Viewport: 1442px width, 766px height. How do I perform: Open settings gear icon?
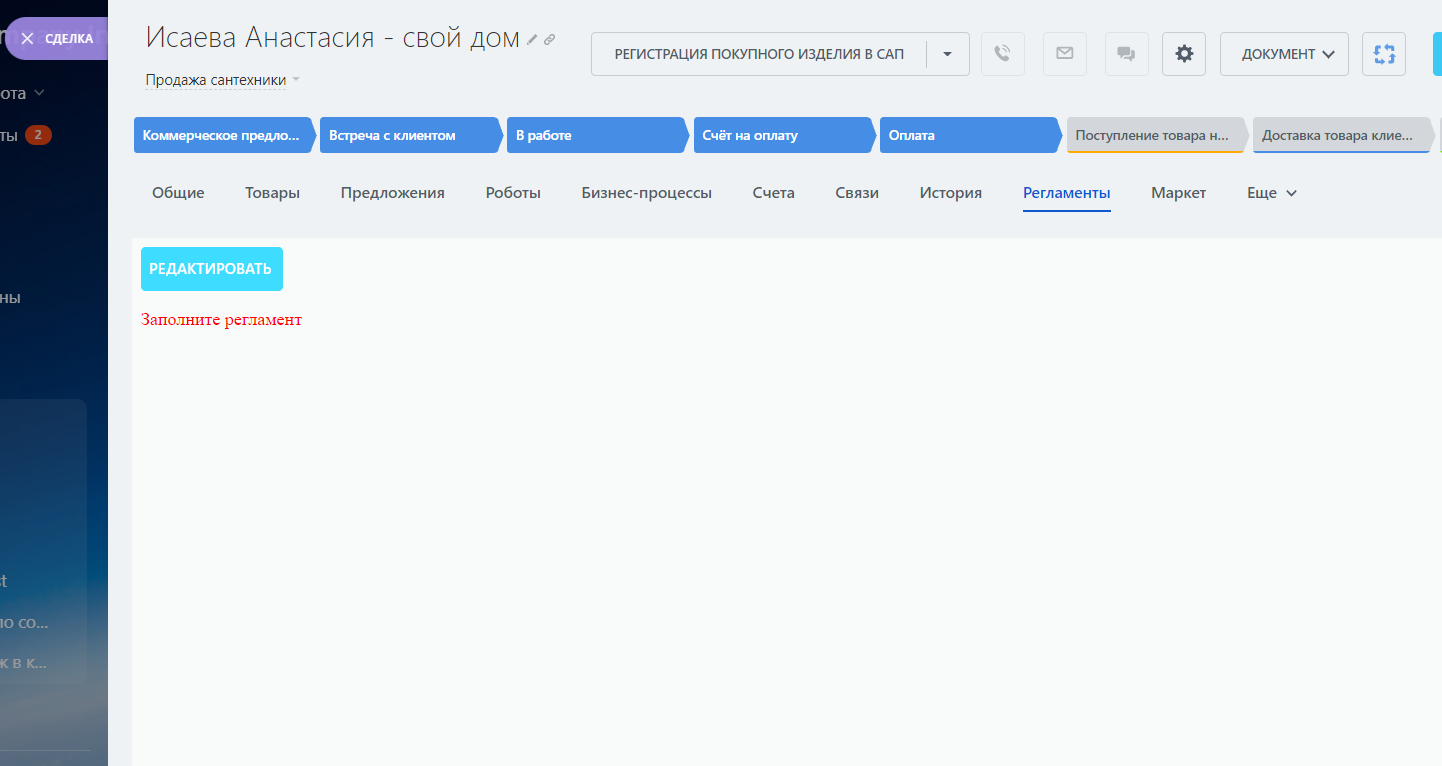(x=1184, y=54)
